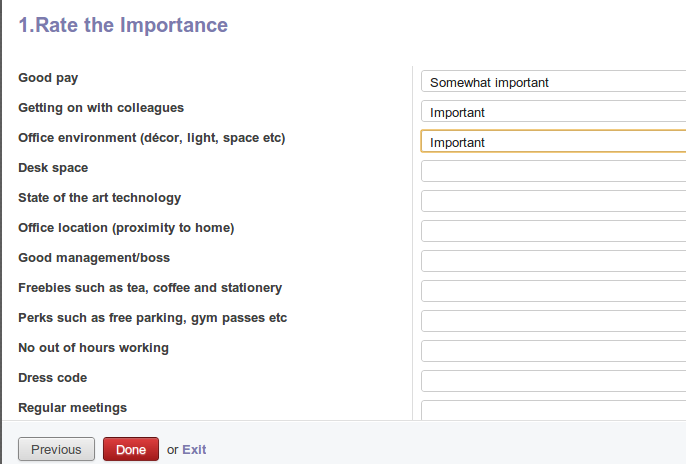The width and height of the screenshot is (686, 464).
Task: Select the Office location rating dropdown
Action: 553,231
